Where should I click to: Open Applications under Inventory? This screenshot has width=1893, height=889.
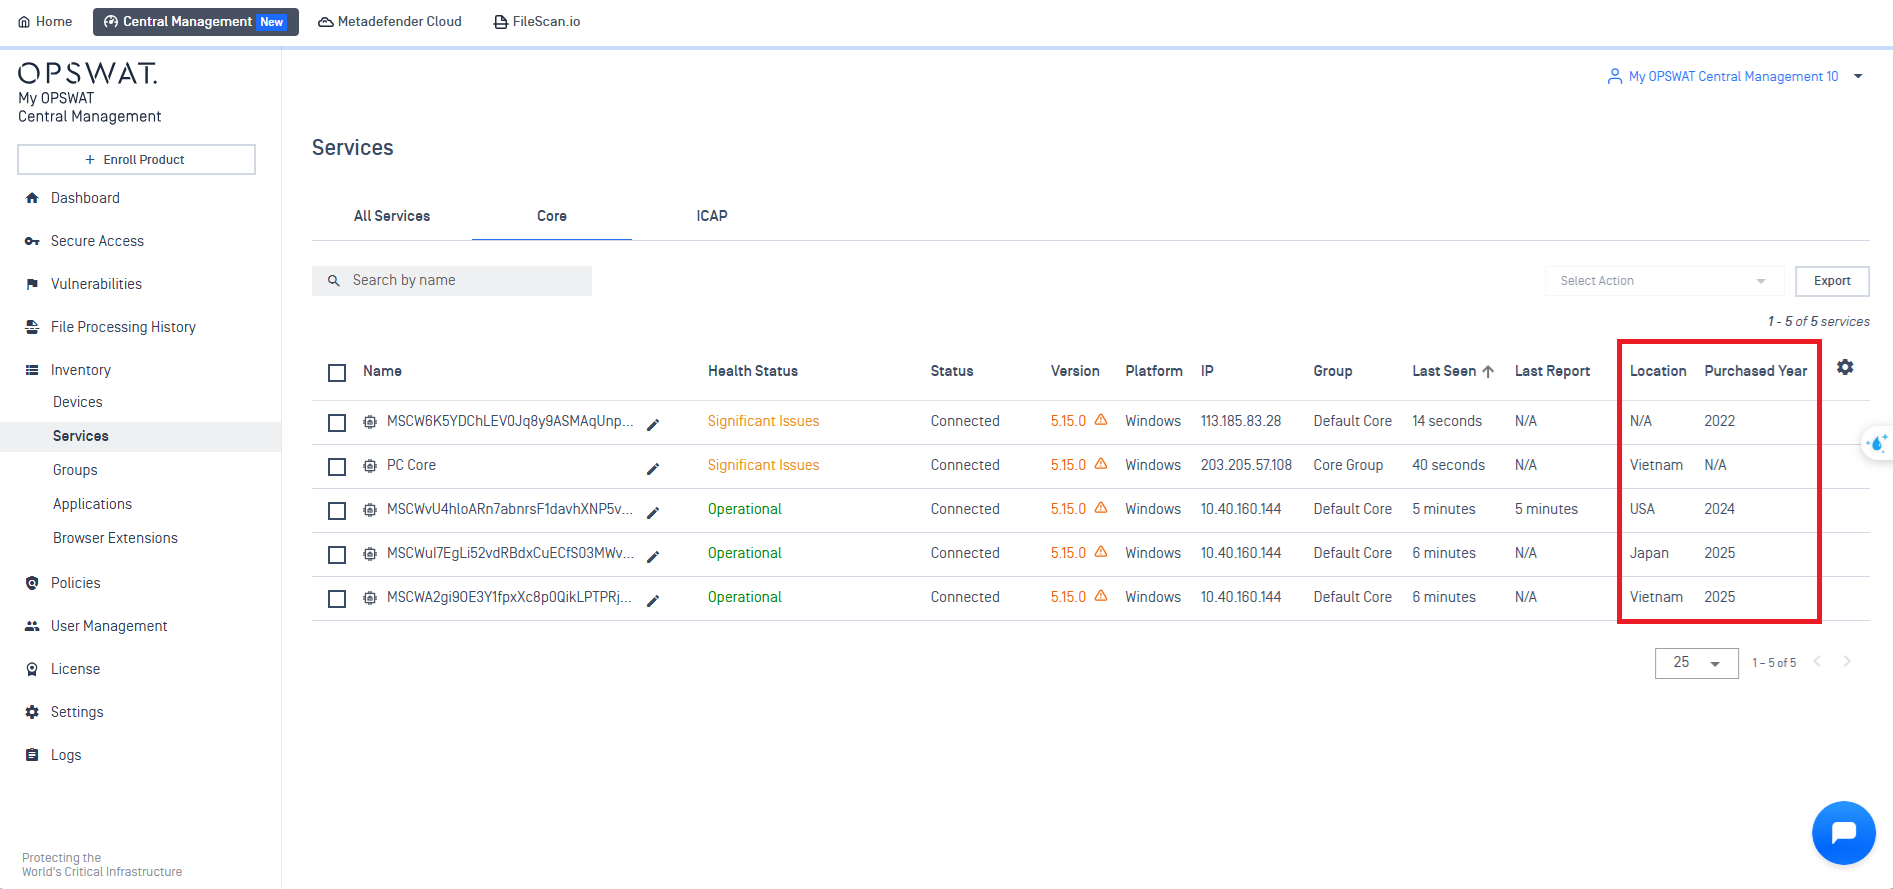coord(92,504)
